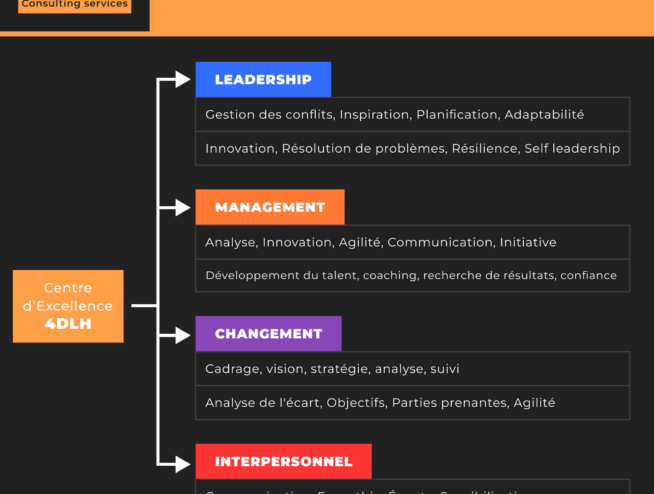Screen dimensions: 654x494
Task: Click the purple CHANGEMENT heading box
Action: pyautogui.click(x=269, y=334)
